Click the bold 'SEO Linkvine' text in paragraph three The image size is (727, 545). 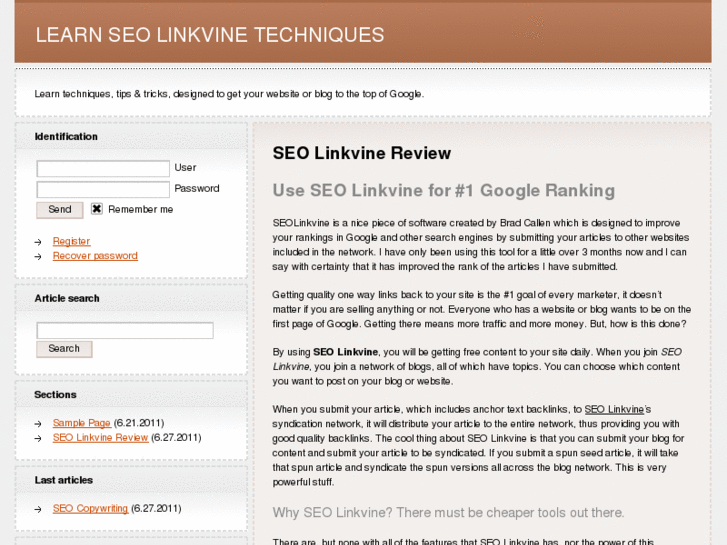345,352
